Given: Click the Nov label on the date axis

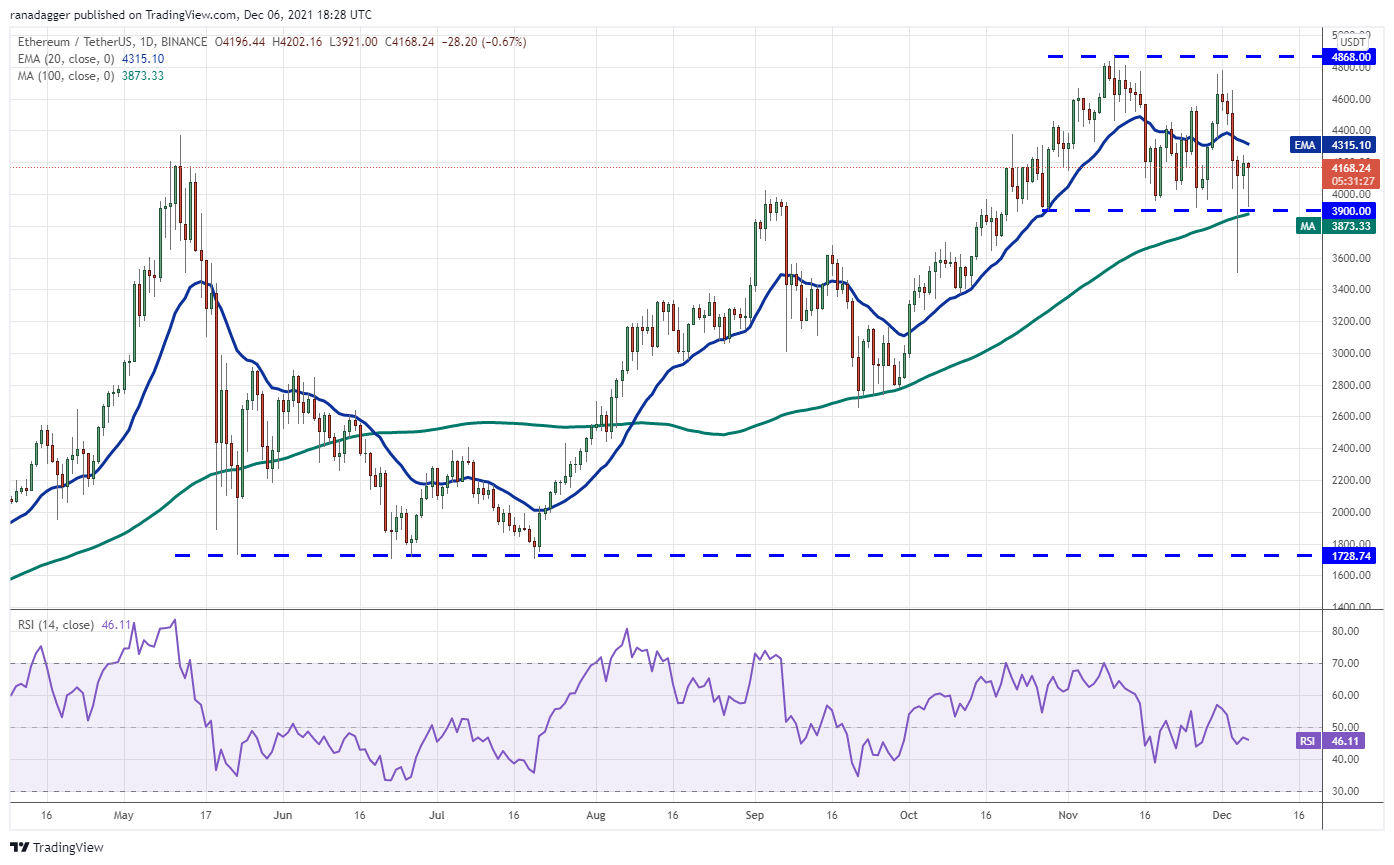Looking at the screenshot, I should (x=1067, y=816).
